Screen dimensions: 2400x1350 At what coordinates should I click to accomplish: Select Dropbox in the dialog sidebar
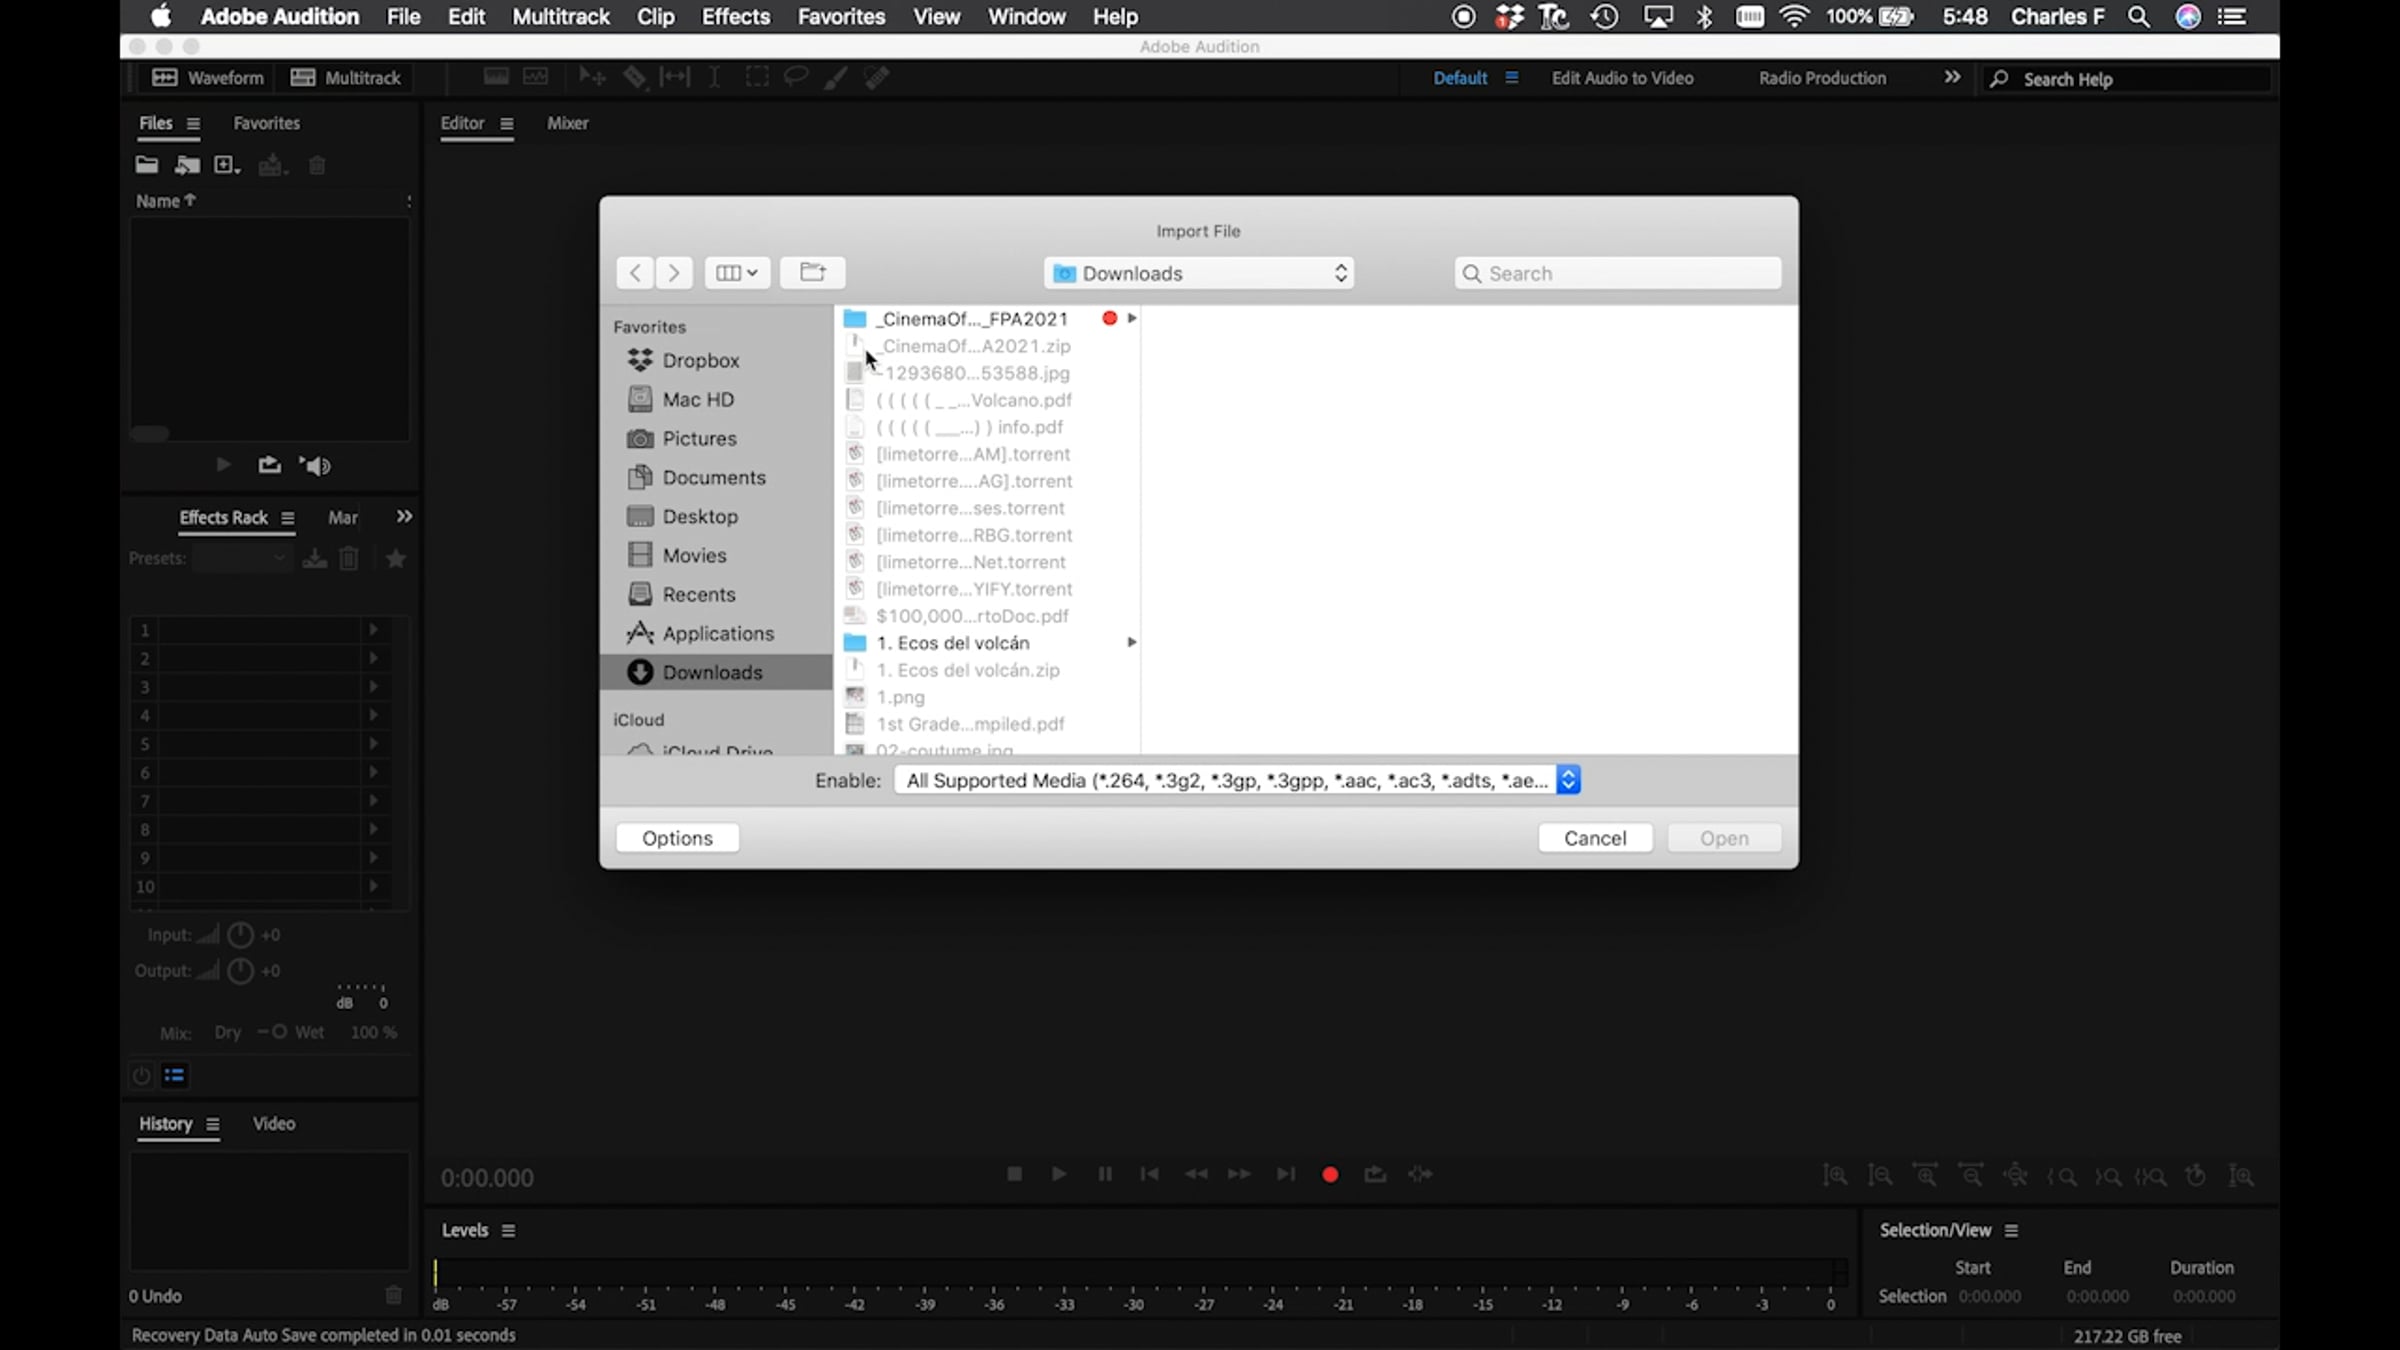(x=700, y=360)
